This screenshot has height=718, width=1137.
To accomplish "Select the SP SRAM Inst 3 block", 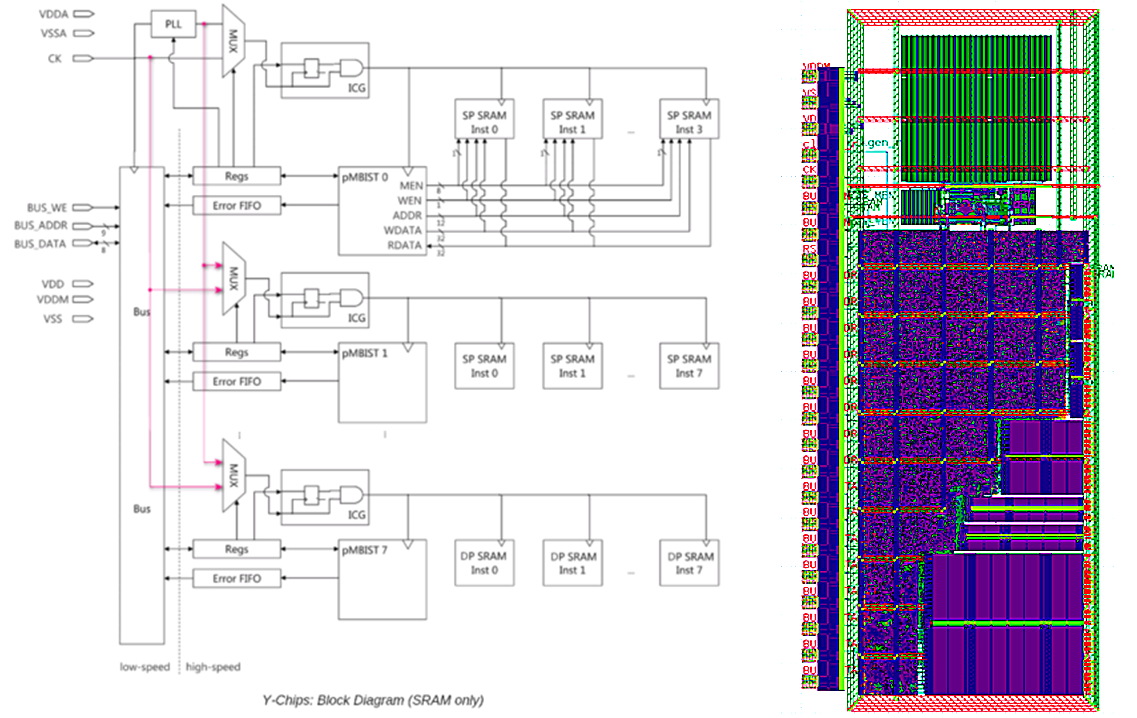I will coord(689,119).
